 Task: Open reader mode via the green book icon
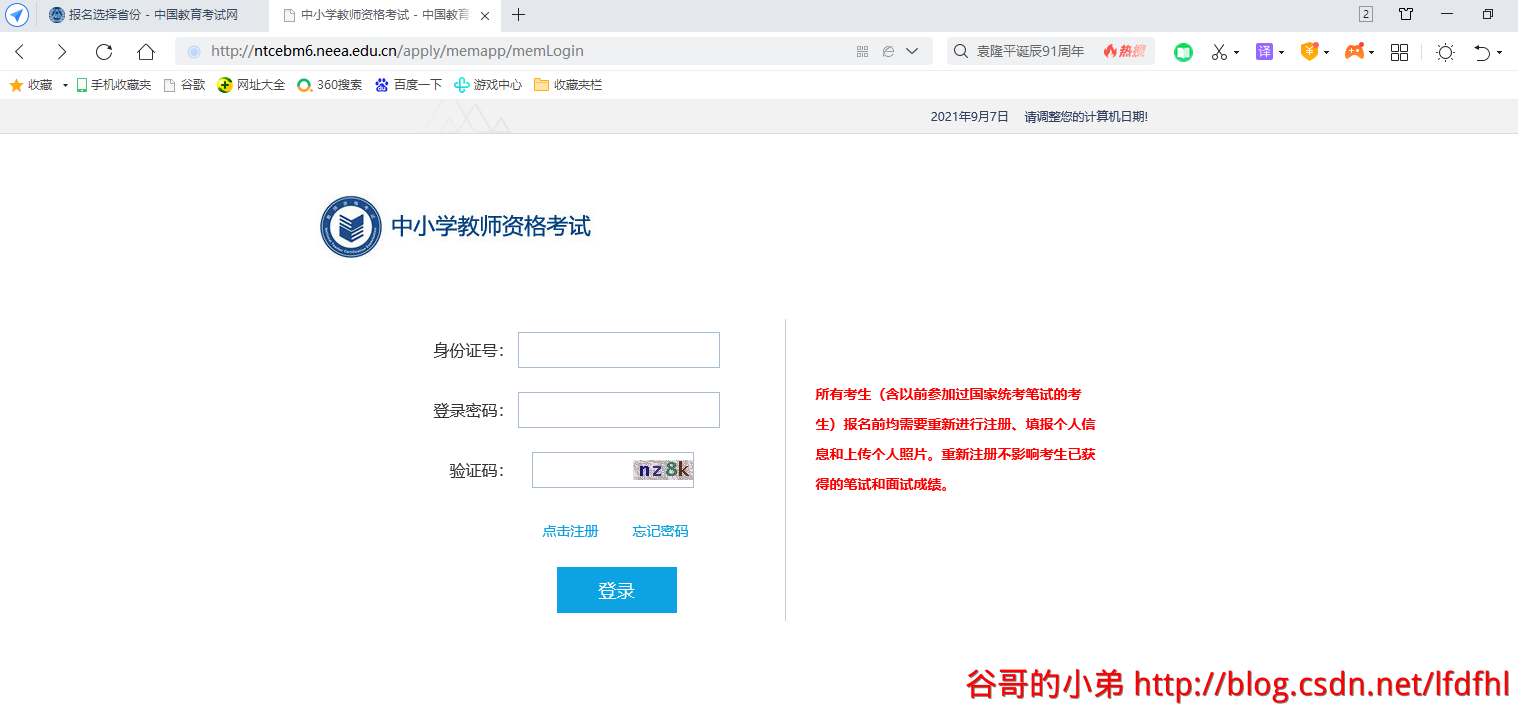click(1183, 52)
